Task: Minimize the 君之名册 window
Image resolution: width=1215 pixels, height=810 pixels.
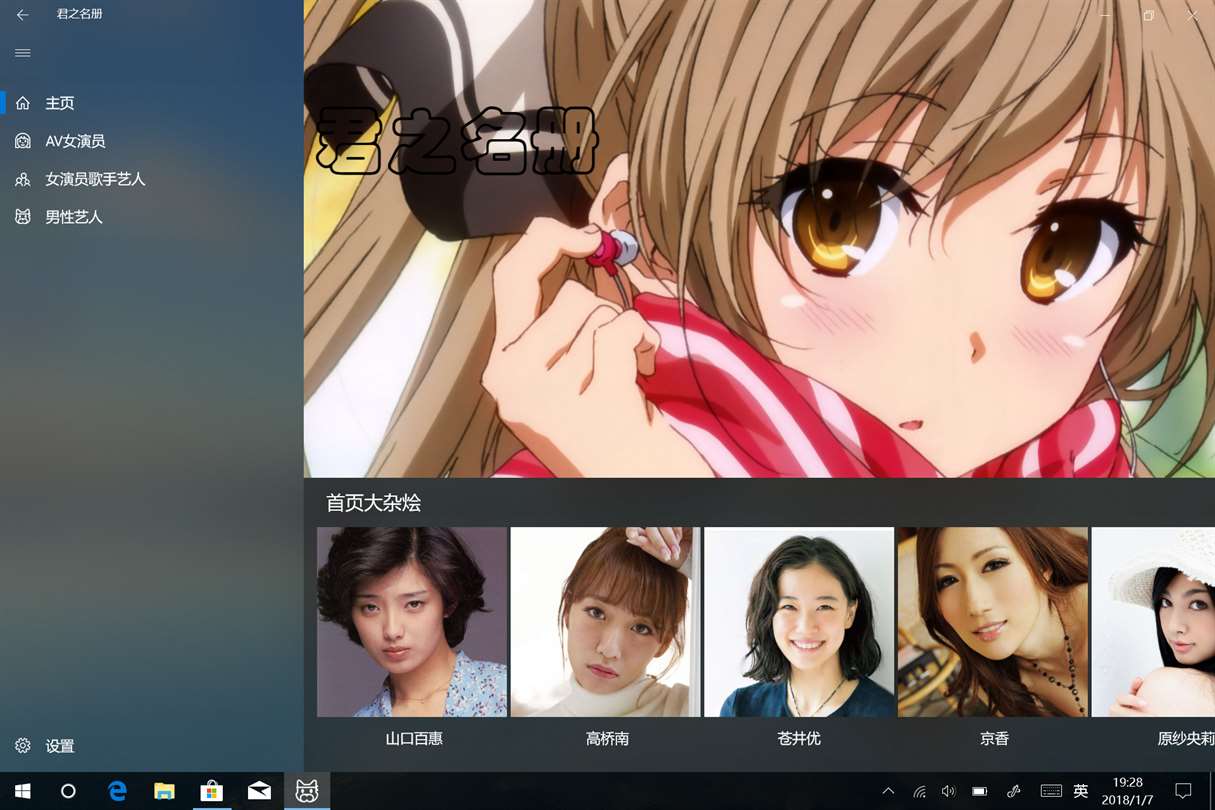Action: point(1105,15)
